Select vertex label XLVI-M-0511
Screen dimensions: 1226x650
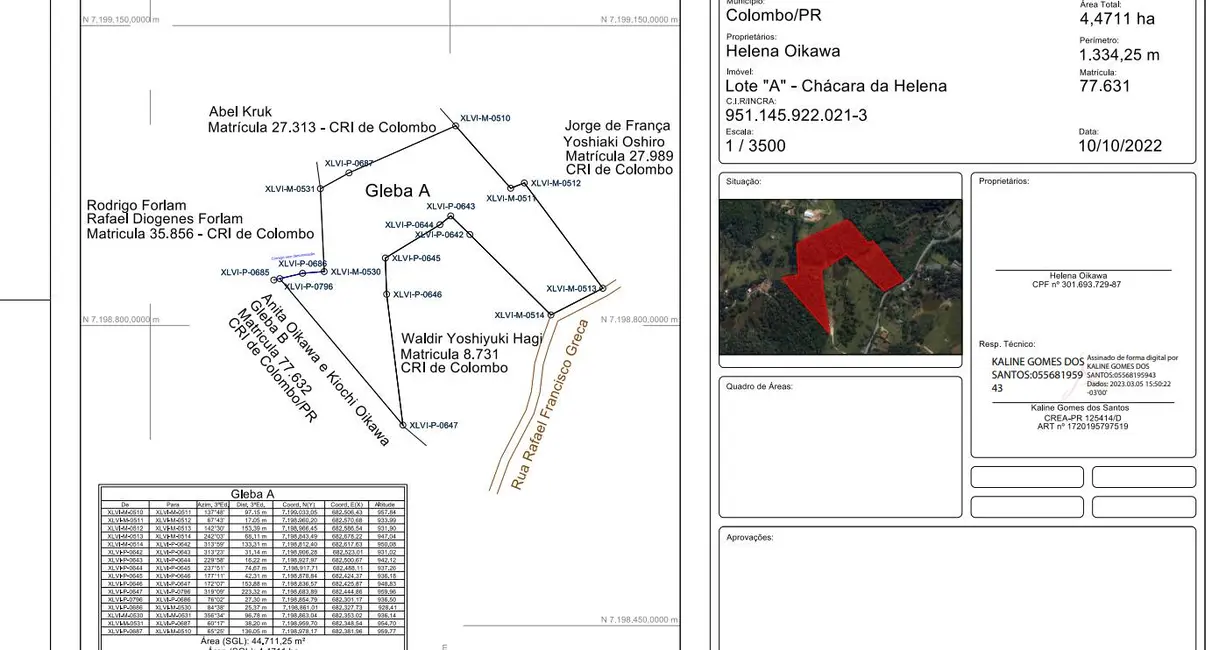coord(511,198)
